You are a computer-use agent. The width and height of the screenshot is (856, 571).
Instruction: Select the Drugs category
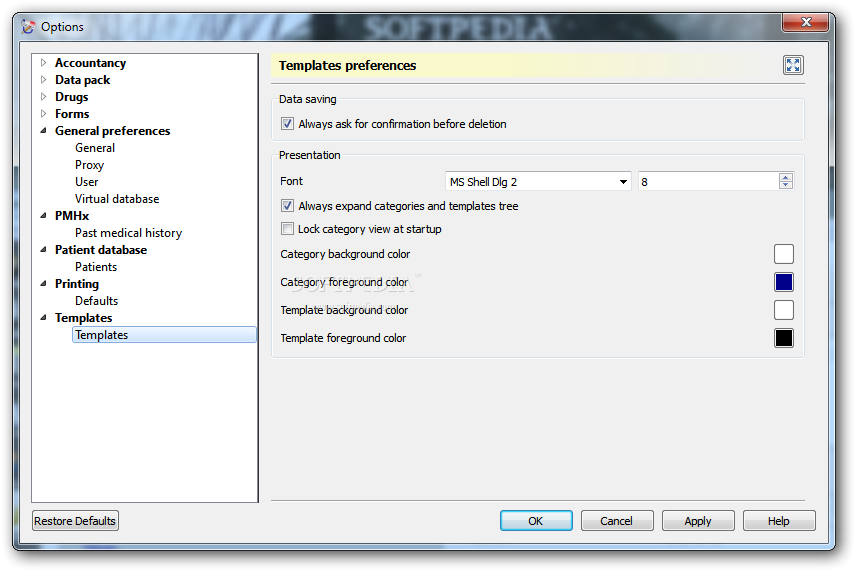[x=72, y=97]
